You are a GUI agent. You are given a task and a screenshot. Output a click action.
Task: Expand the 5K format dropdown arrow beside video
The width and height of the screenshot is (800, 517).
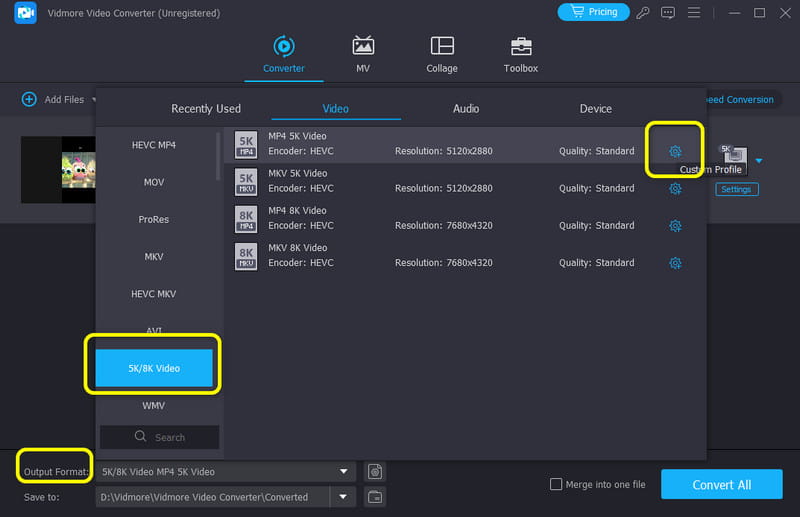759,160
